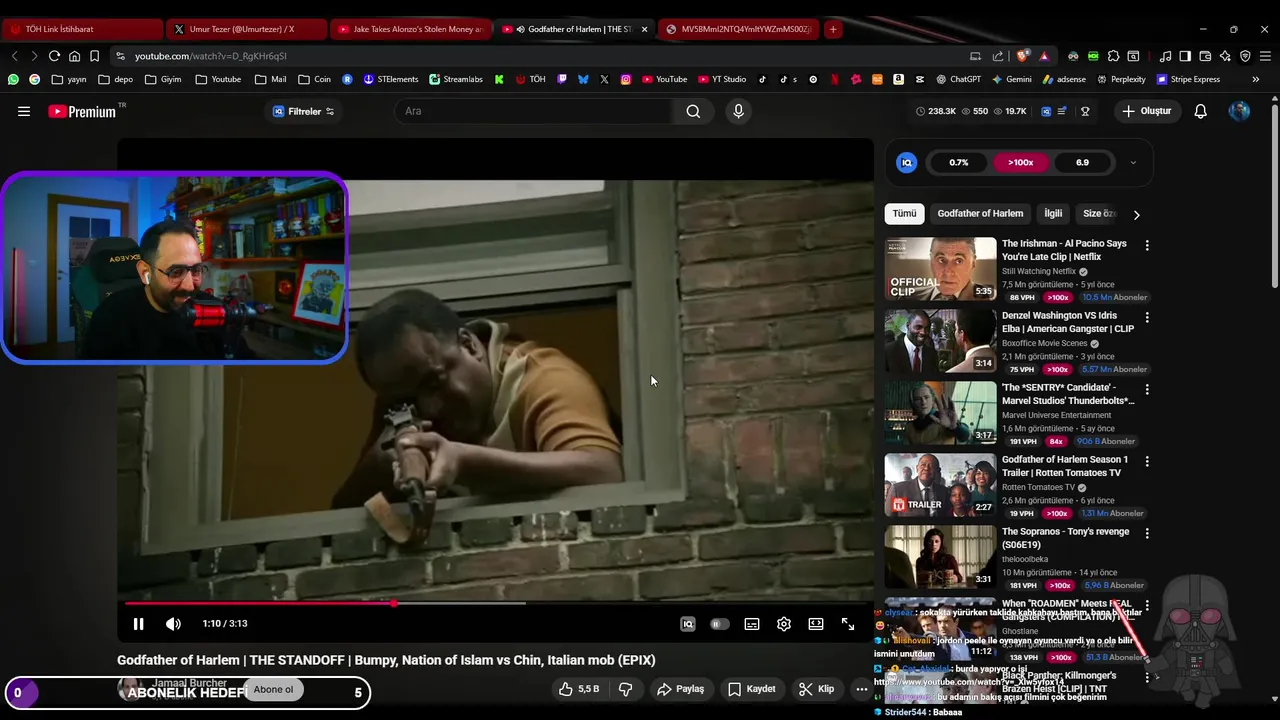This screenshot has height=720, width=1280.
Task: Open more actions menu below video
Action: coord(861,689)
